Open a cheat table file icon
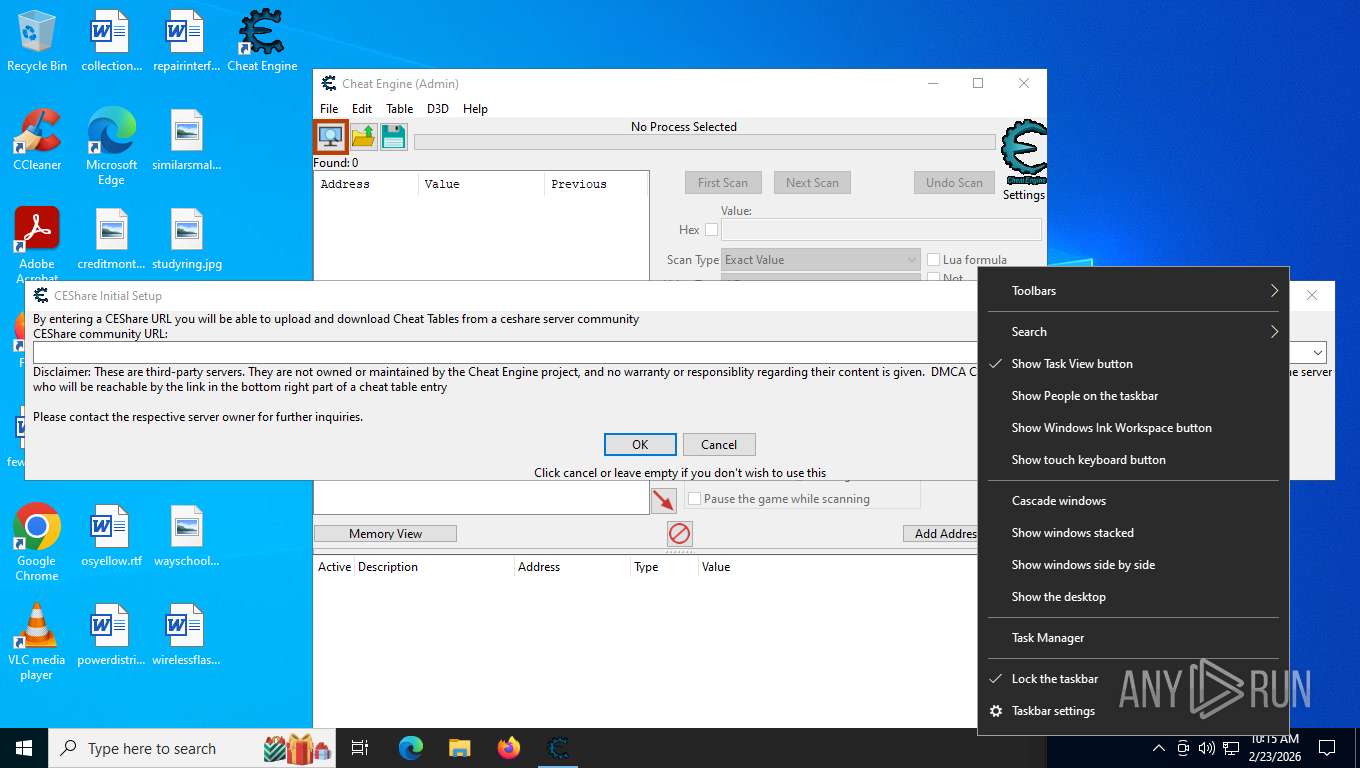Image resolution: width=1360 pixels, height=768 pixels. (x=363, y=137)
